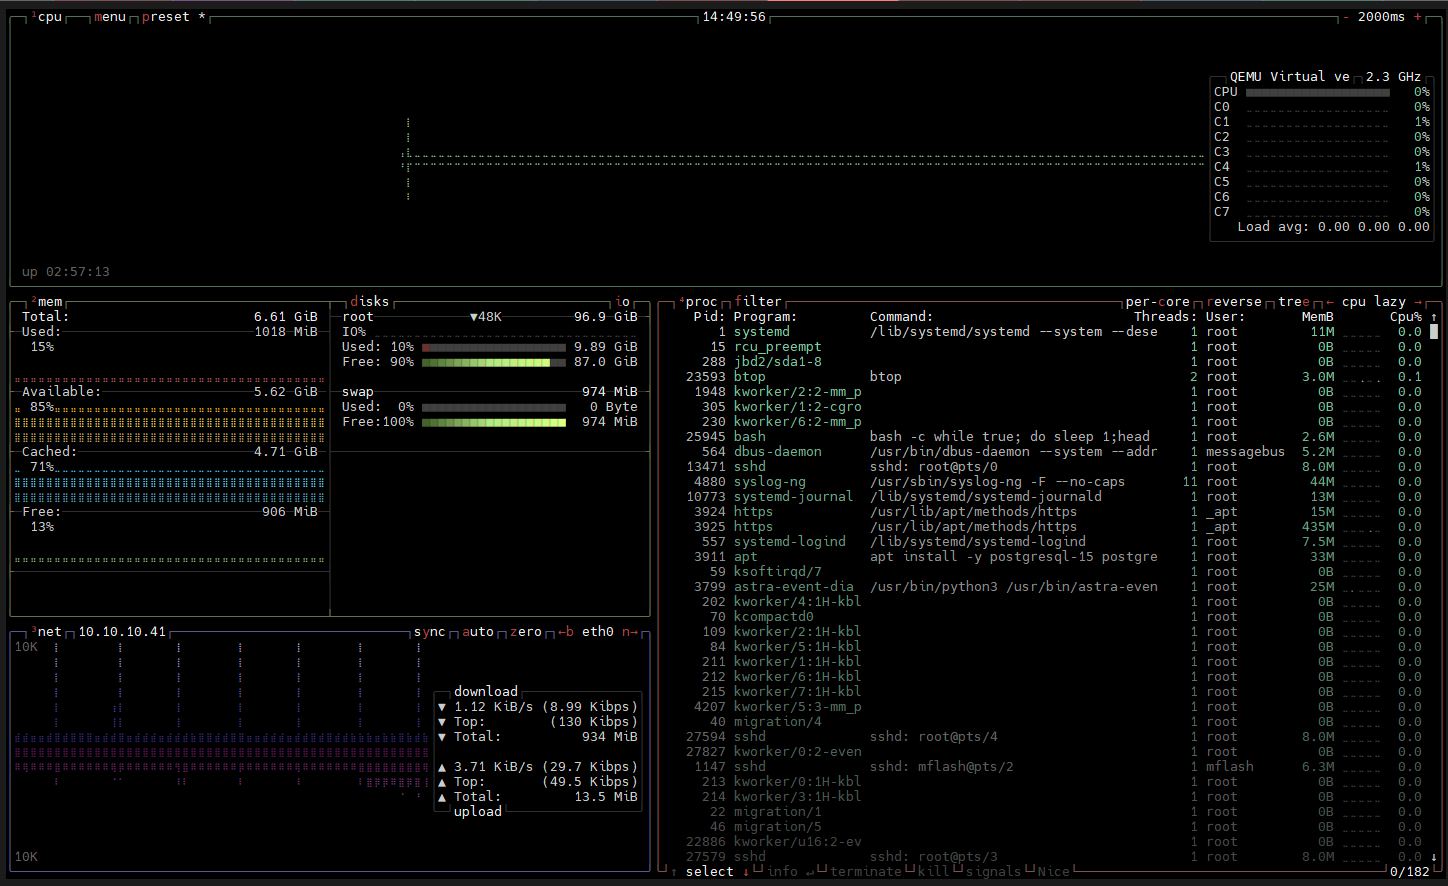
Task: Toggle the net box label
Action: click(x=47, y=632)
